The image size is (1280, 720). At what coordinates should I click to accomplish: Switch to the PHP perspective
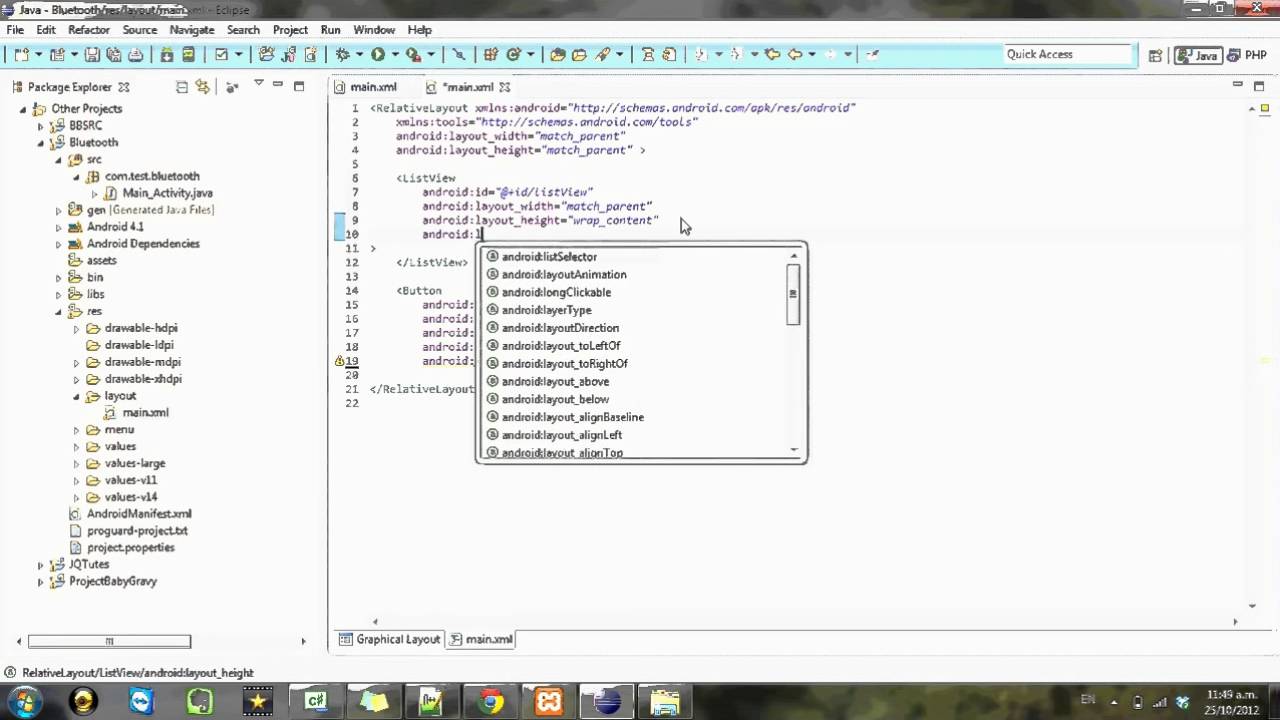[1245, 56]
